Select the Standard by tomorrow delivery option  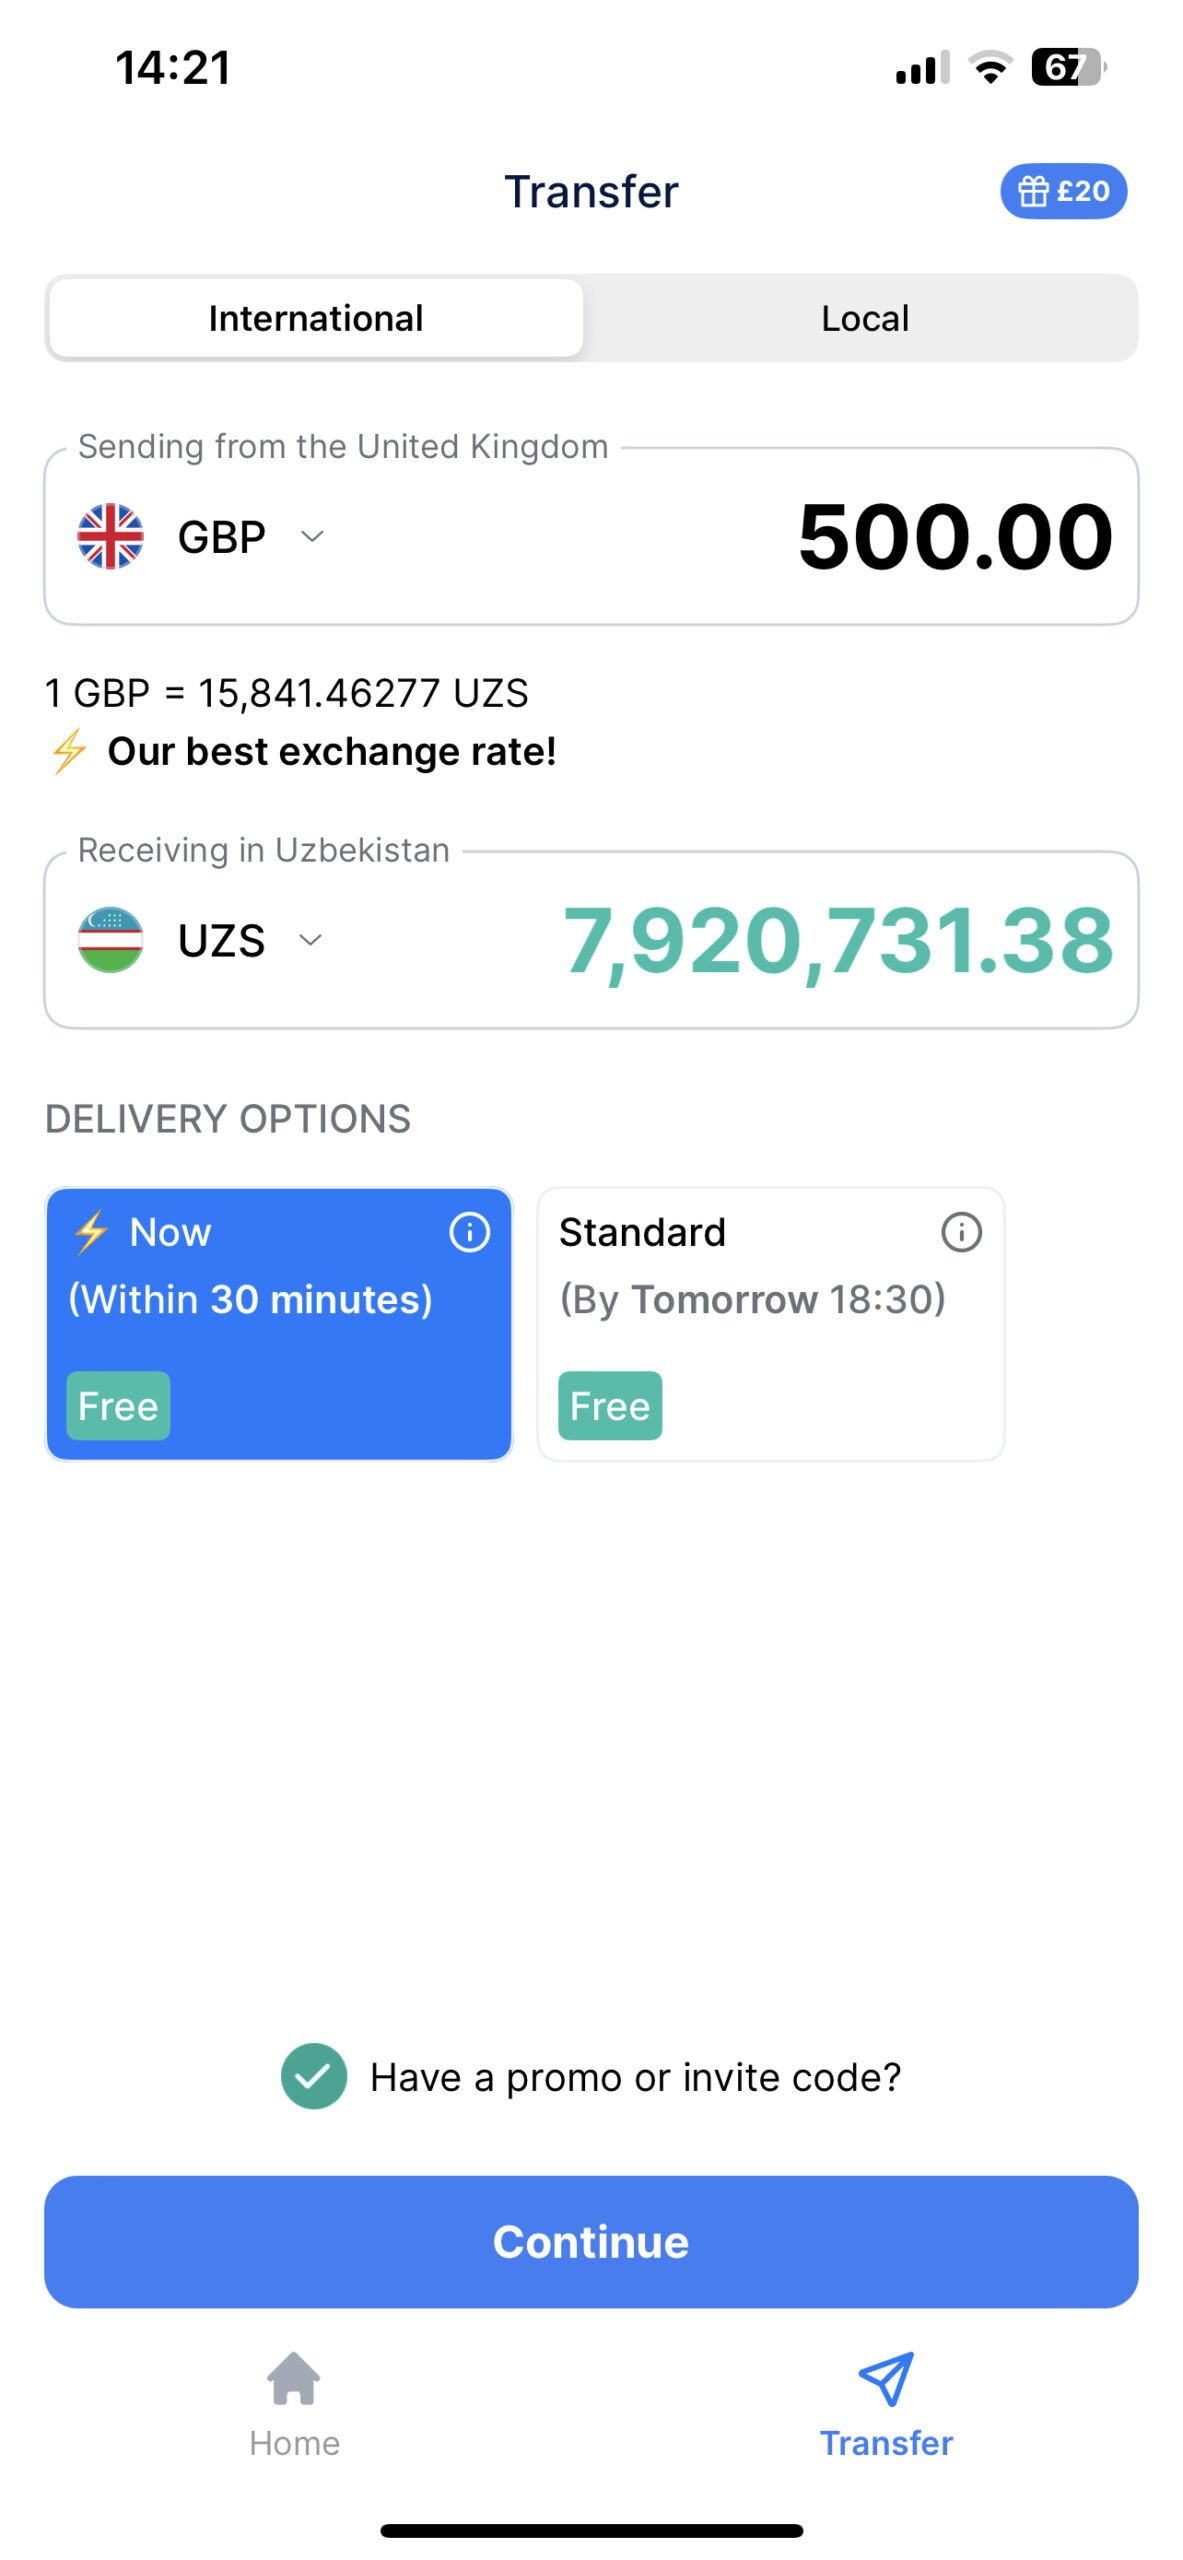[770, 1324]
